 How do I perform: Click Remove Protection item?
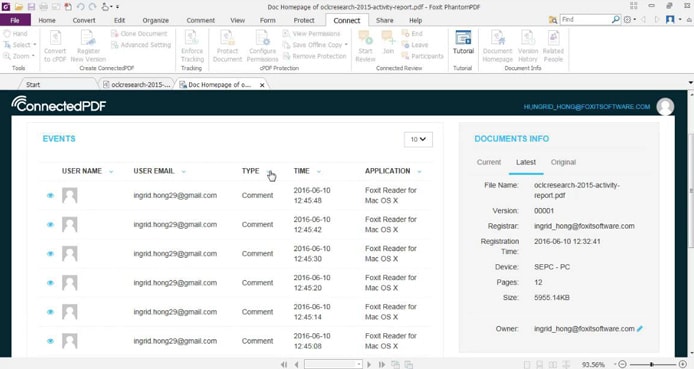[314, 56]
